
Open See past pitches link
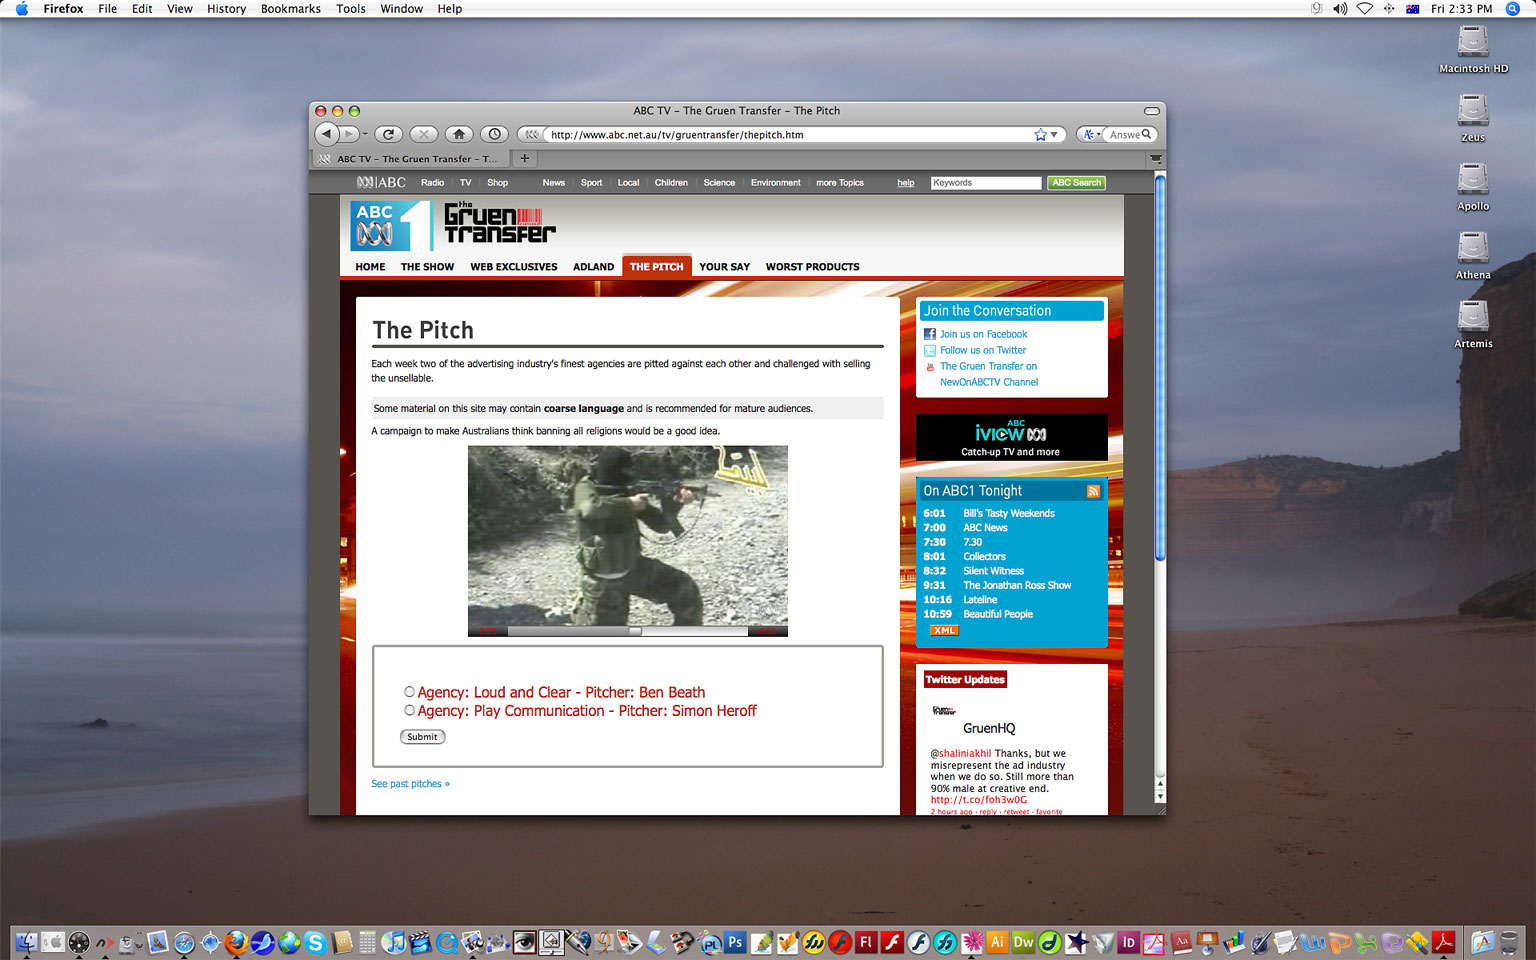410,784
